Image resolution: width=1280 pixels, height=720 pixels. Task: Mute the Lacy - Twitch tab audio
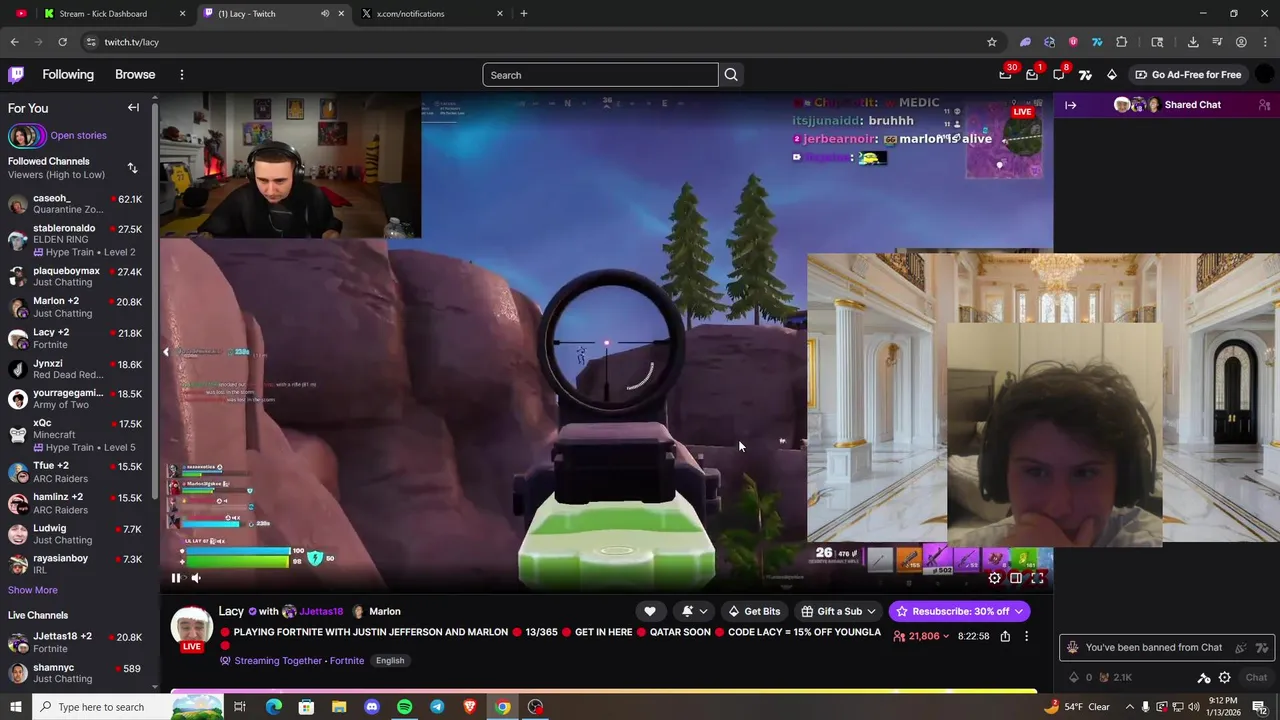[325, 13]
